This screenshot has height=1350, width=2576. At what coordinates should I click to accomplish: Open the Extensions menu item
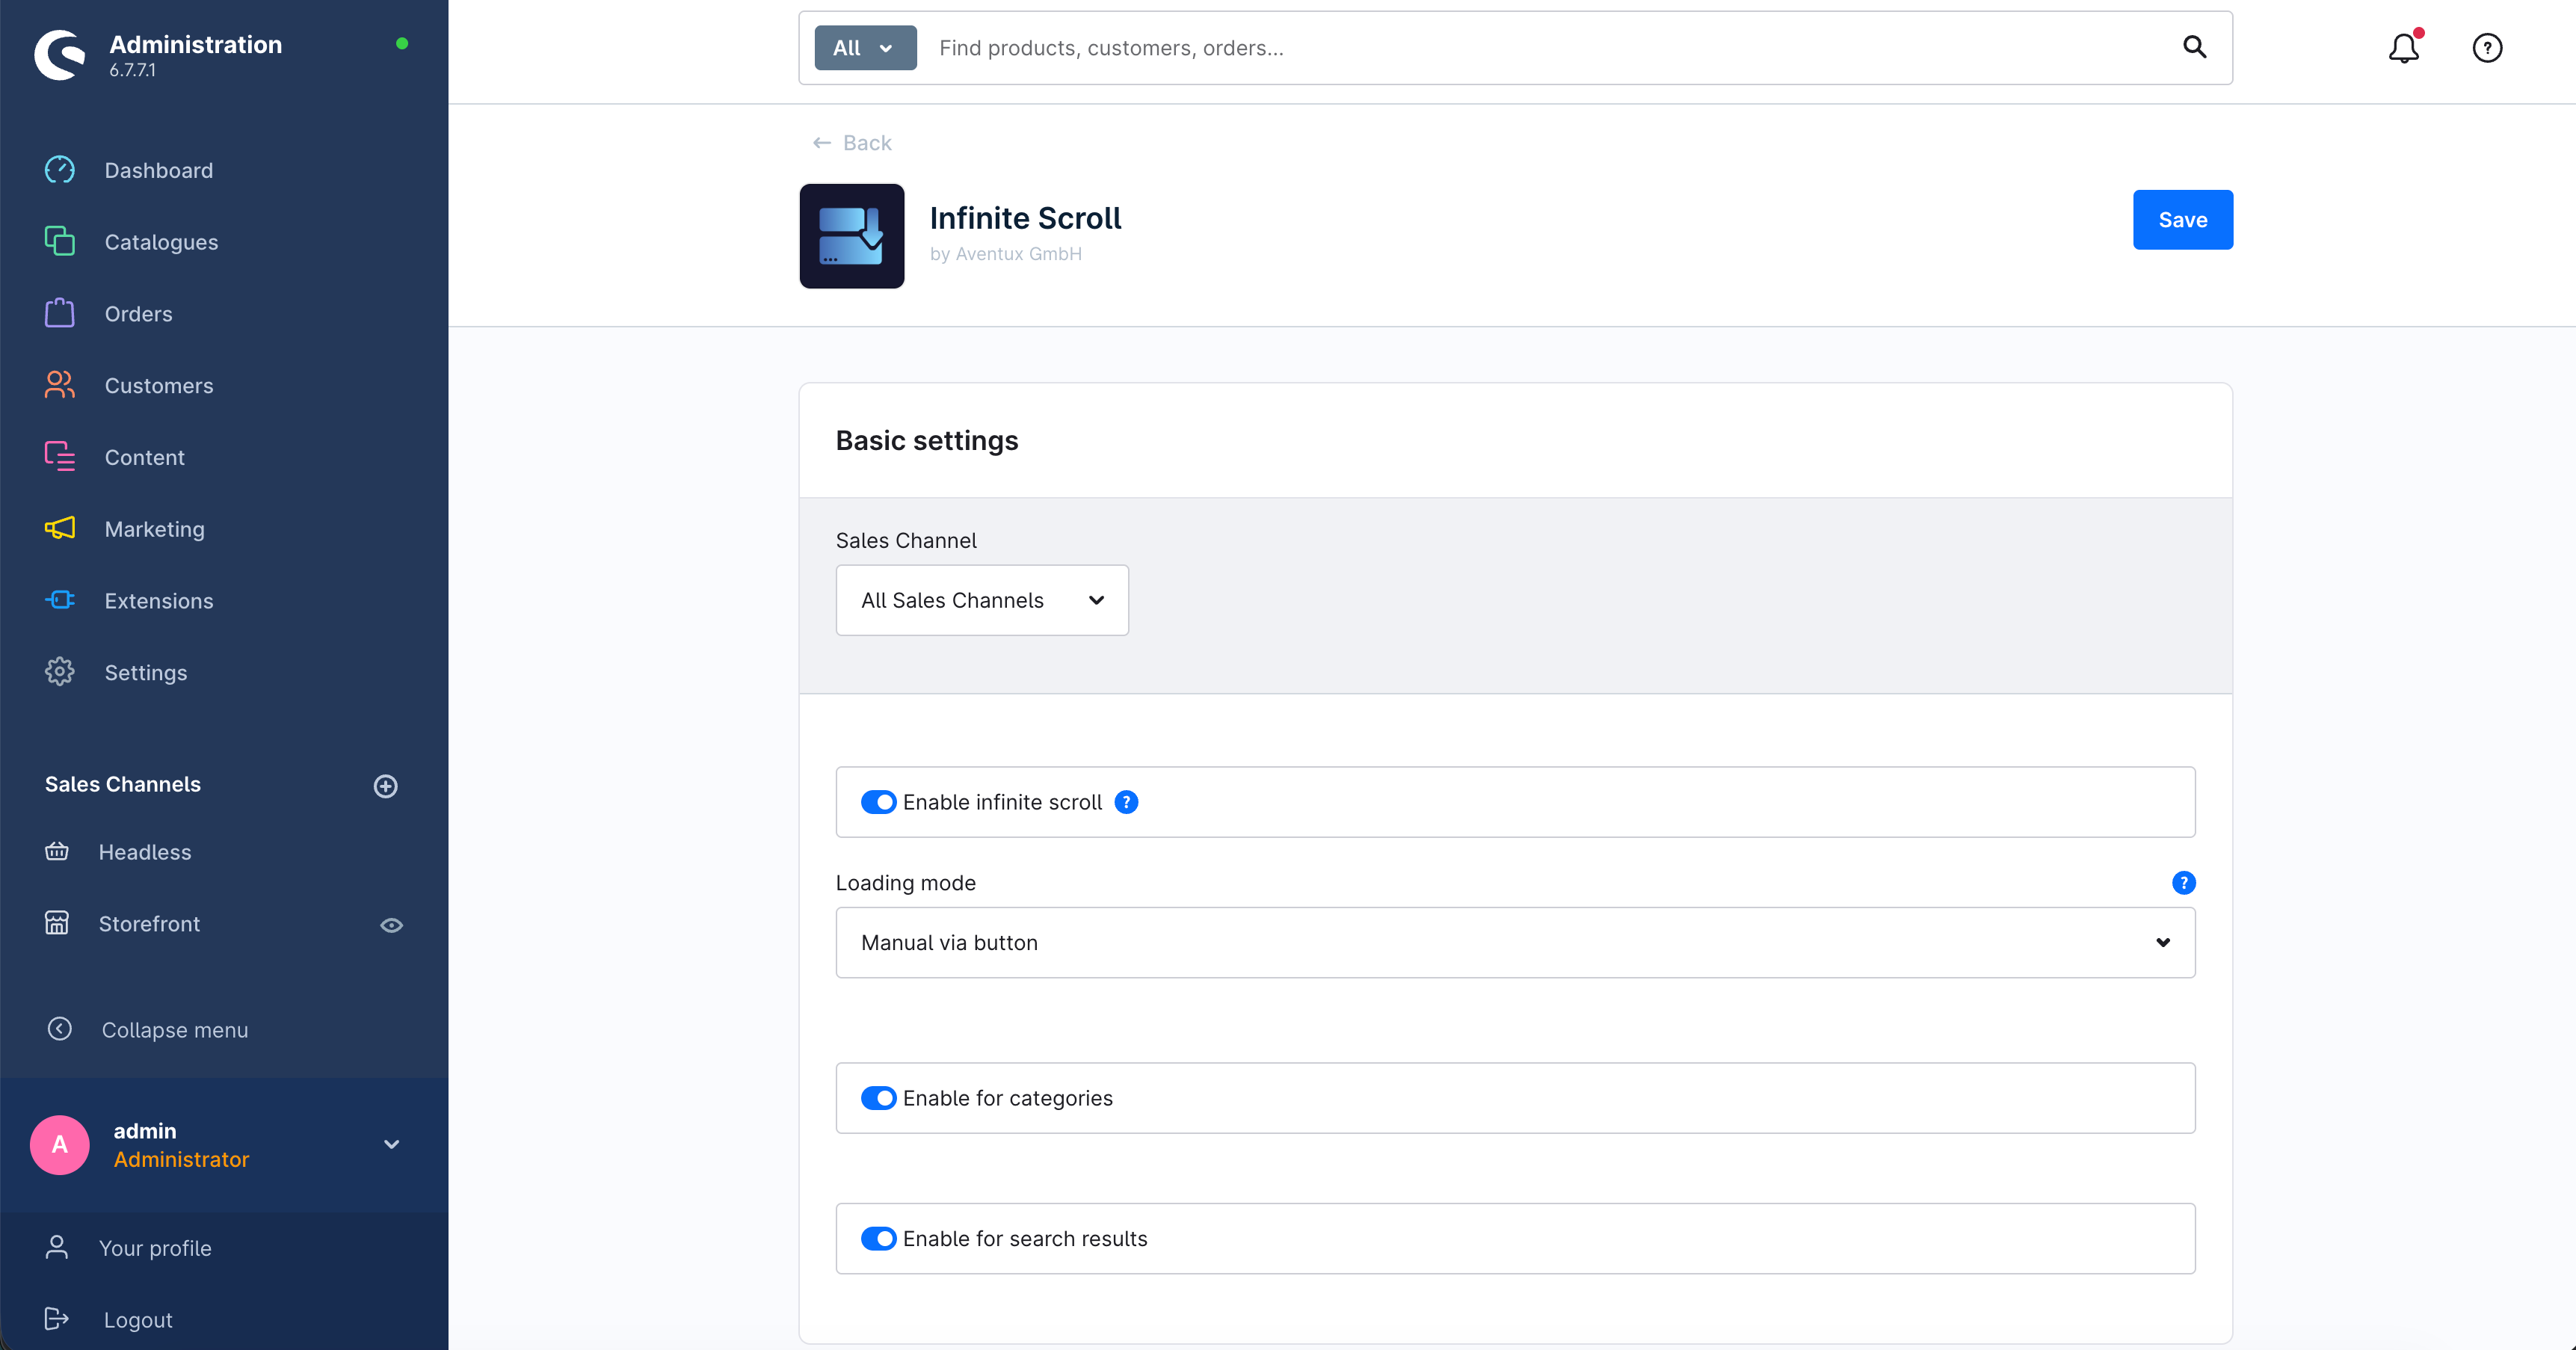point(158,601)
